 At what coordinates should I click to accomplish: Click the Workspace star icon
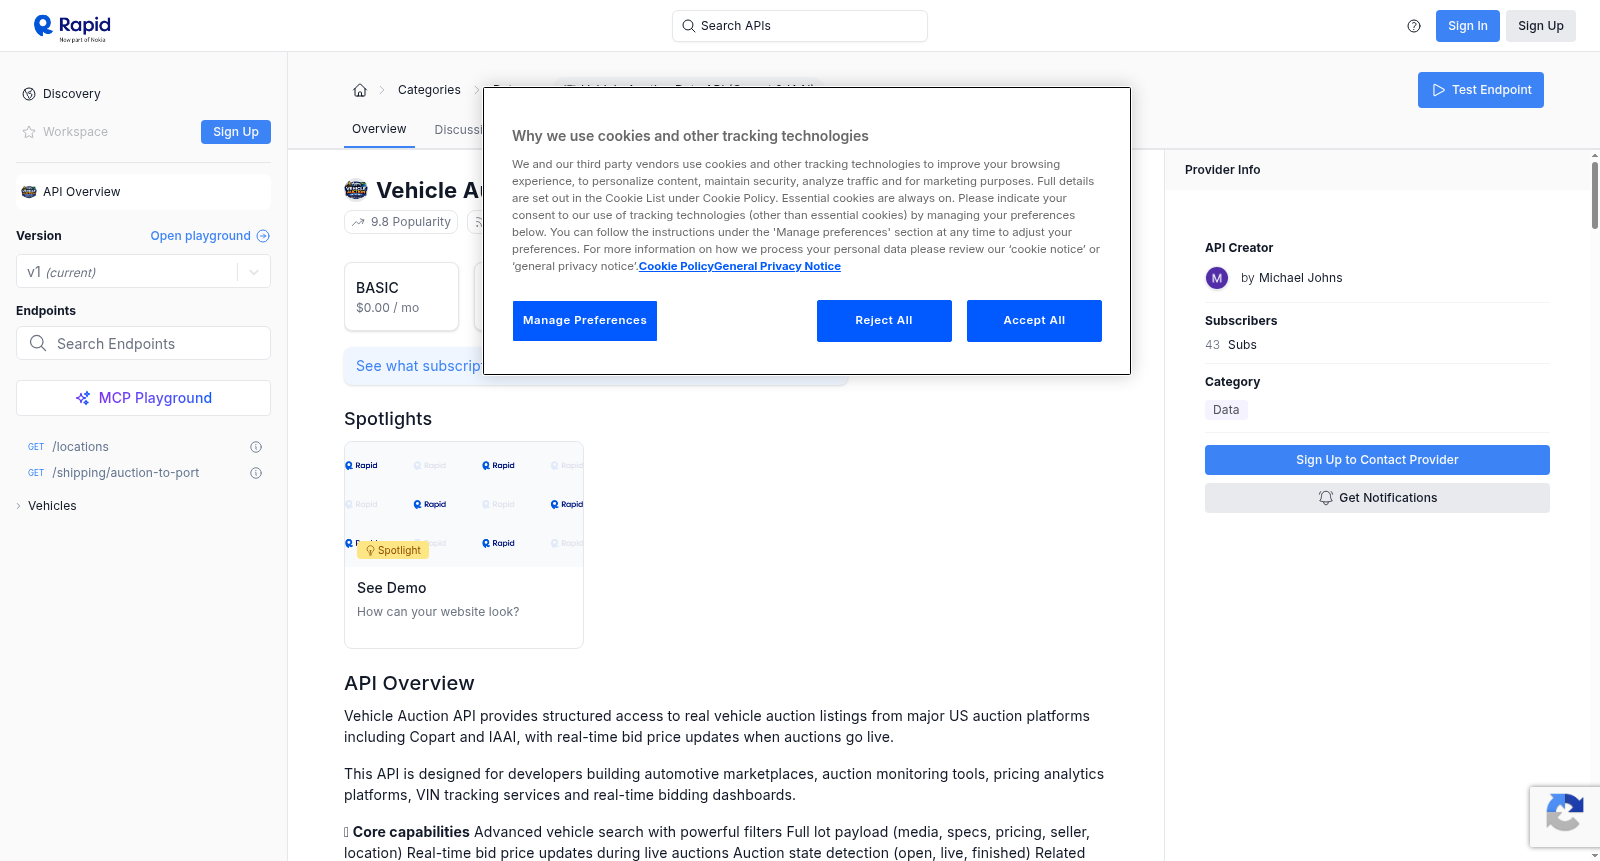click(29, 132)
